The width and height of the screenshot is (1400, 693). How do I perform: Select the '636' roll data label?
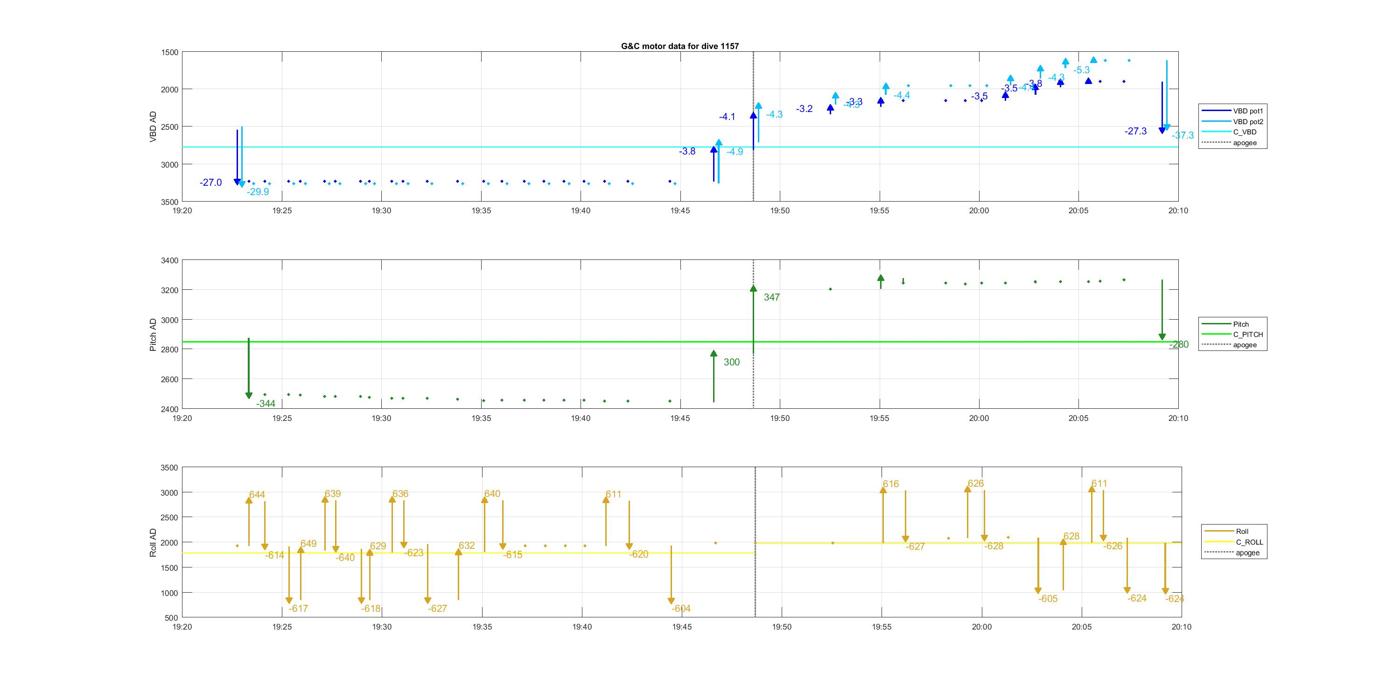(400, 493)
